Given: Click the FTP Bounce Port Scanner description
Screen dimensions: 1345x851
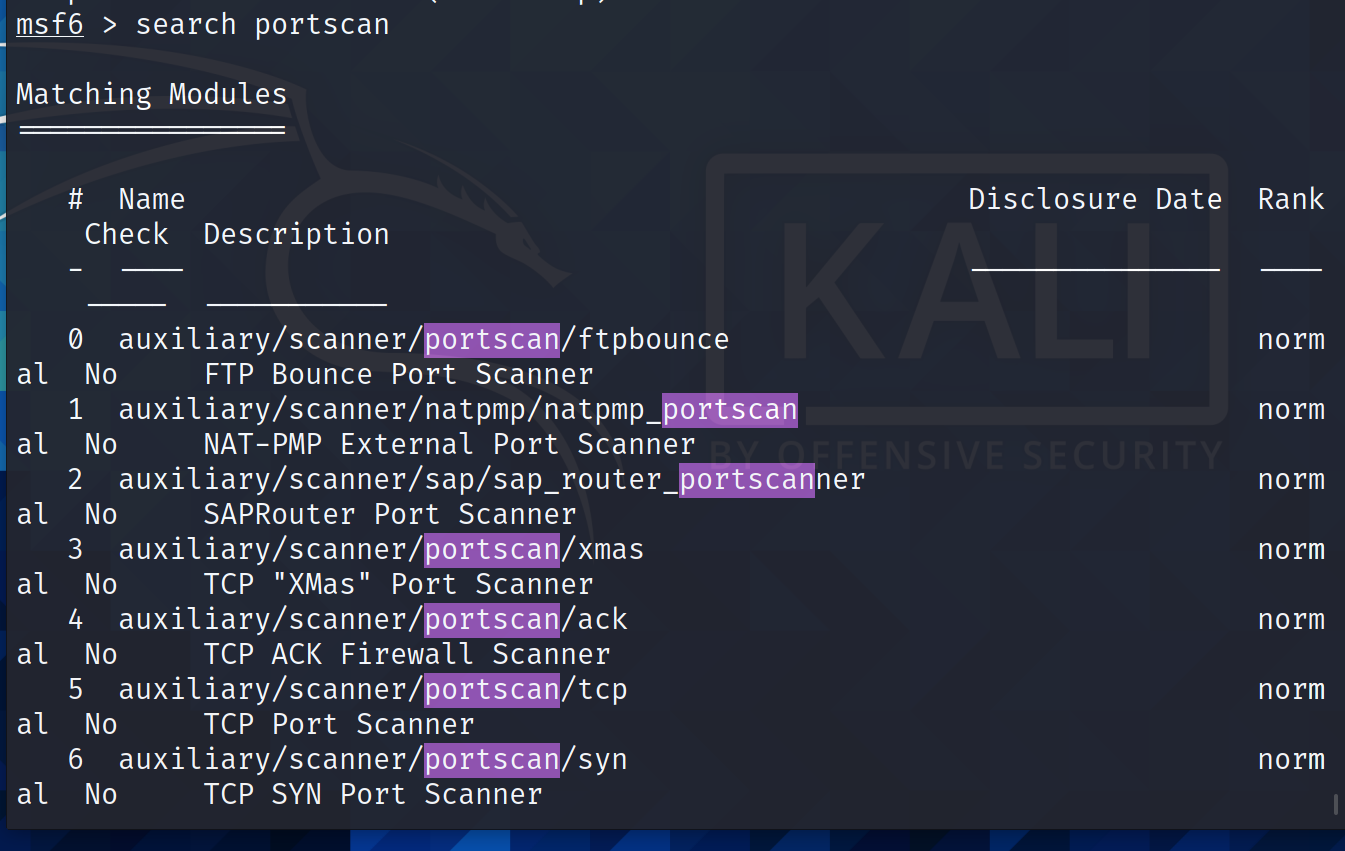Looking at the screenshot, I should (x=398, y=375).
